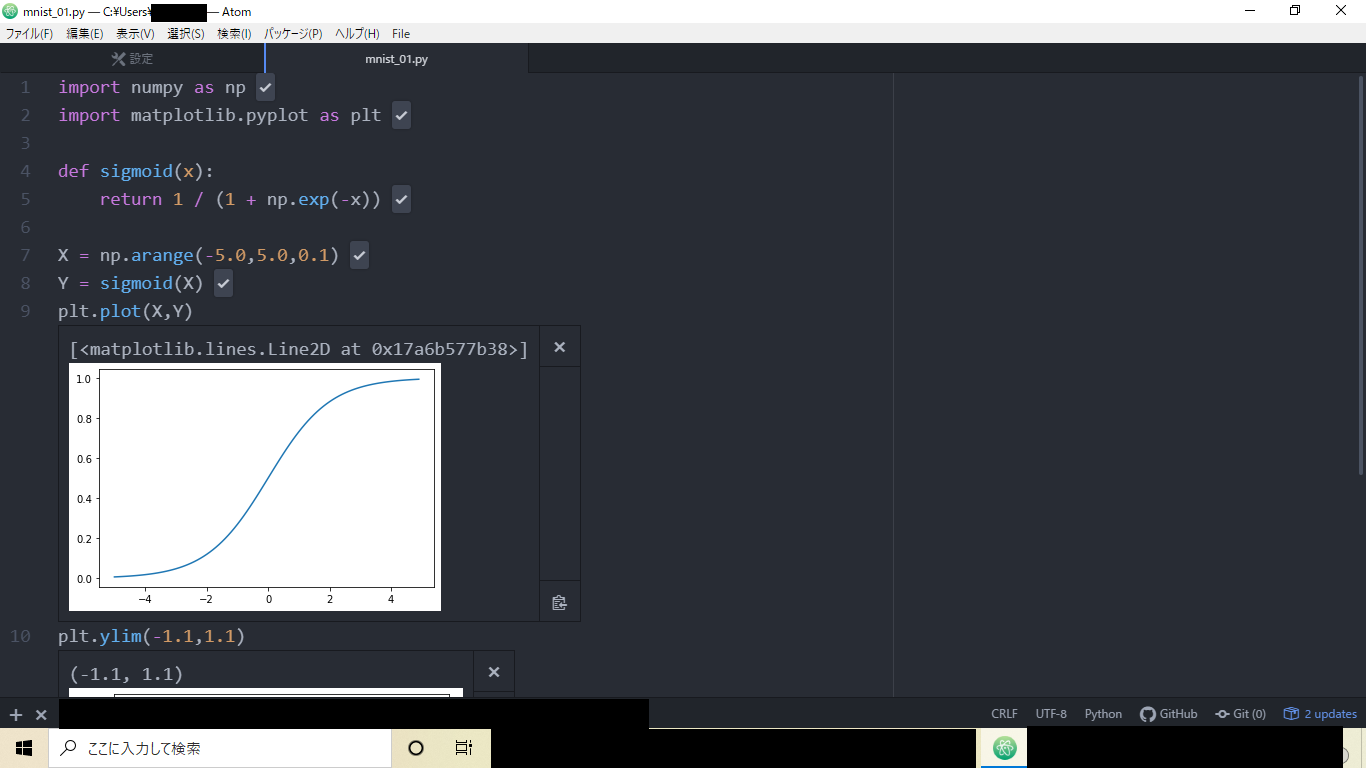This screenshot has width=1366, height=768.
Task: Open the CRLF line-ending selector
Action: coord(1004,713)
